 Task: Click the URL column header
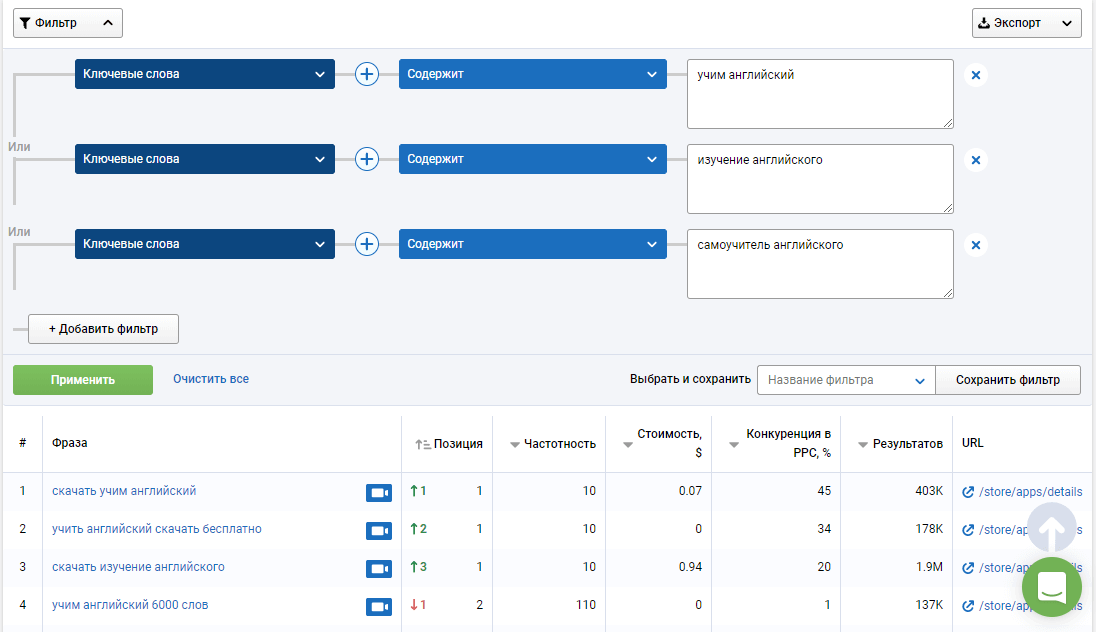[972, 443]
